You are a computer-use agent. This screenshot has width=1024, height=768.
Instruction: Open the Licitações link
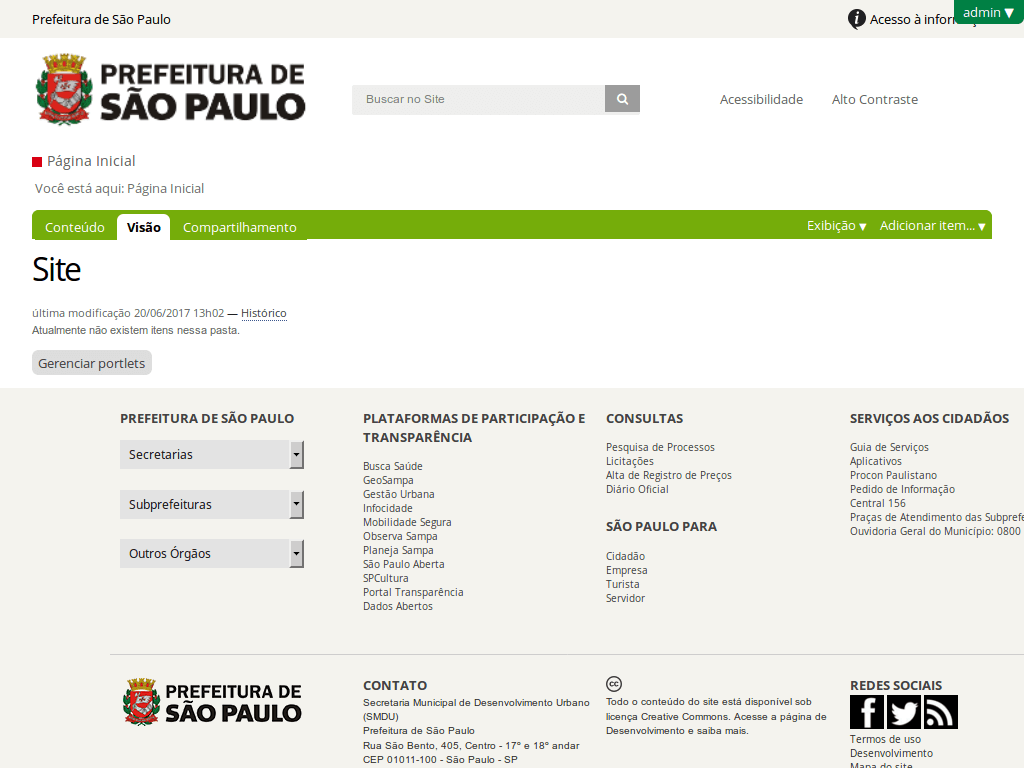(x=630, y=461)
